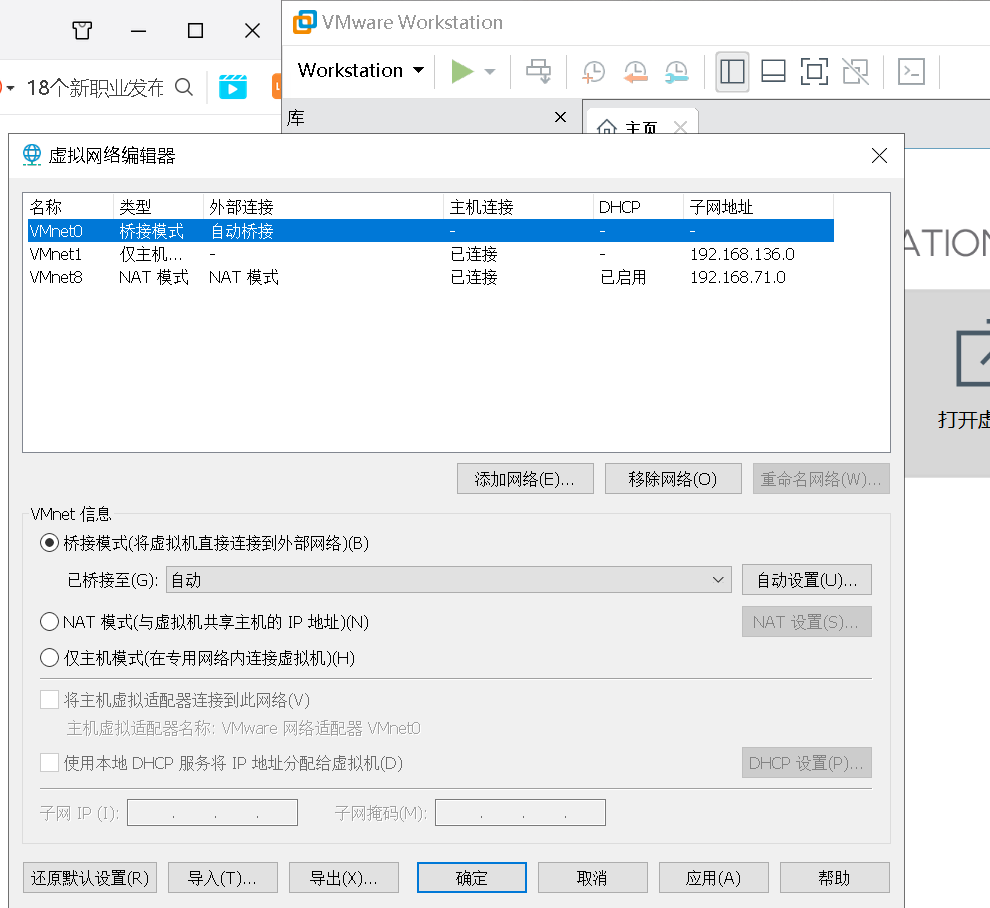The image size is (990, 908).
Task: Click the green power on play icon
Action: tap(462, 71)
